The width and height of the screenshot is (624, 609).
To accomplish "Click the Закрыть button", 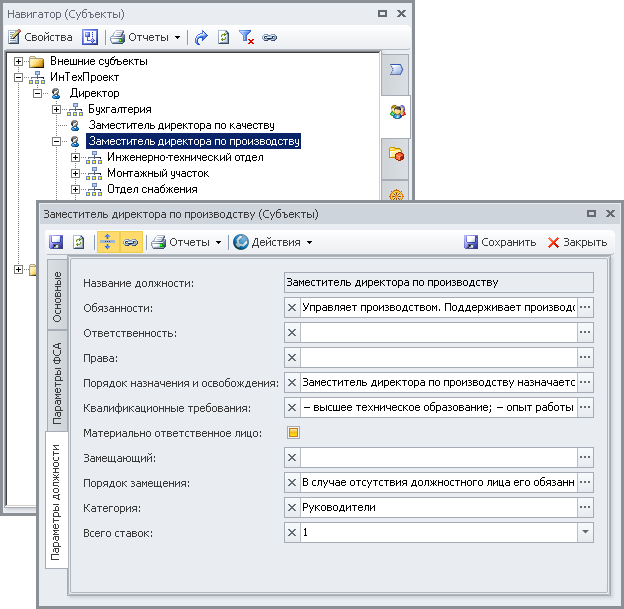I will (x=577, y=242).
